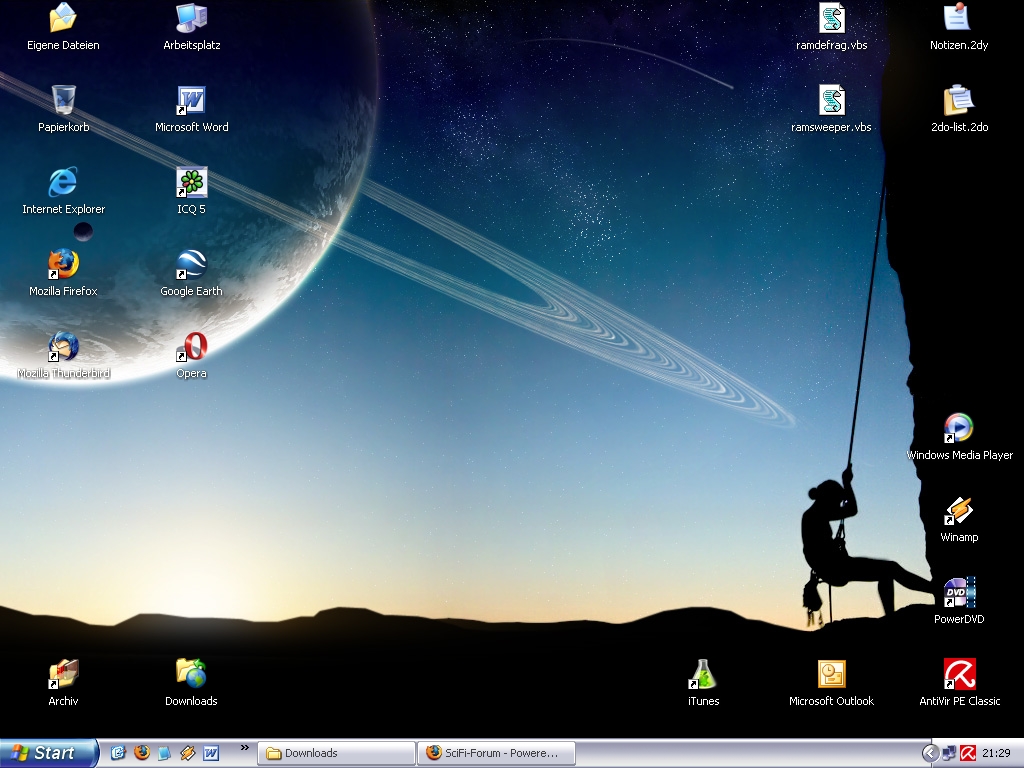Launch ICQ 5 from the desktop

tap(191, 183)
